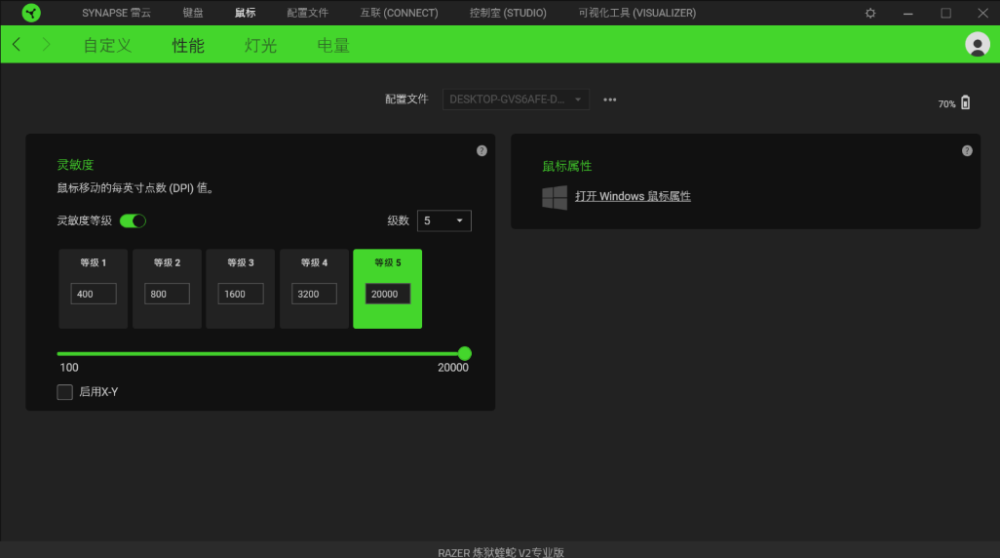Click the DPI slider handle

pos(465,353)
